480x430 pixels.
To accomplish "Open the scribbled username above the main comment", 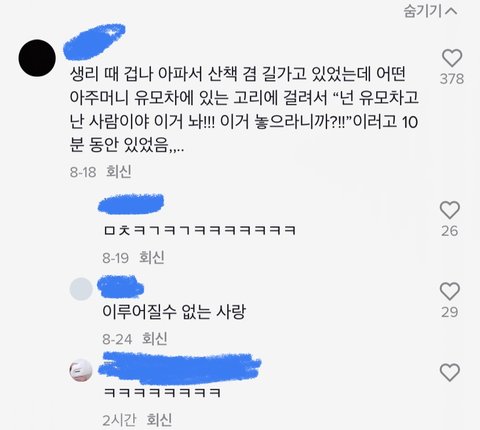I will pyautogui.click(x=94, y=41).
